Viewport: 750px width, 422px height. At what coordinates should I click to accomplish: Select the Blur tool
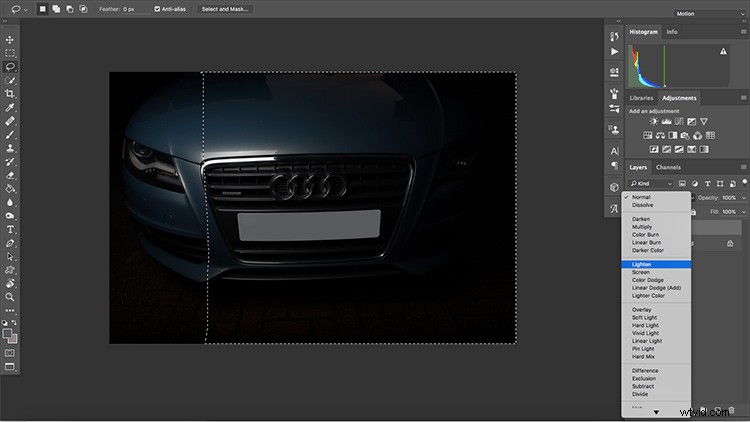click(x=10, y=202)
